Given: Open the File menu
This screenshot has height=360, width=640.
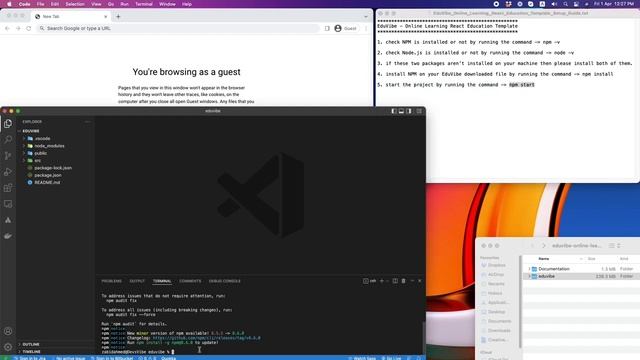Looking at the screenshot, I should (x=40, y=4).
